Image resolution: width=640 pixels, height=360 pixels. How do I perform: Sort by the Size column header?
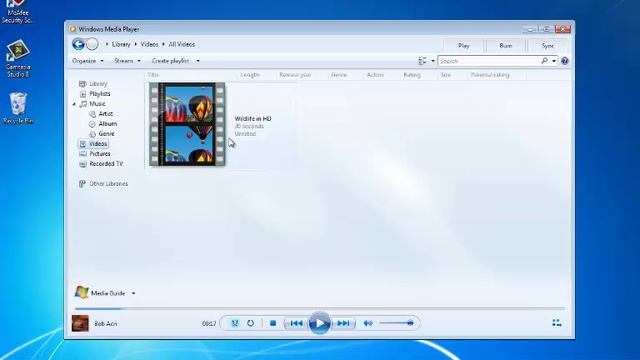[x=446, y=75]
